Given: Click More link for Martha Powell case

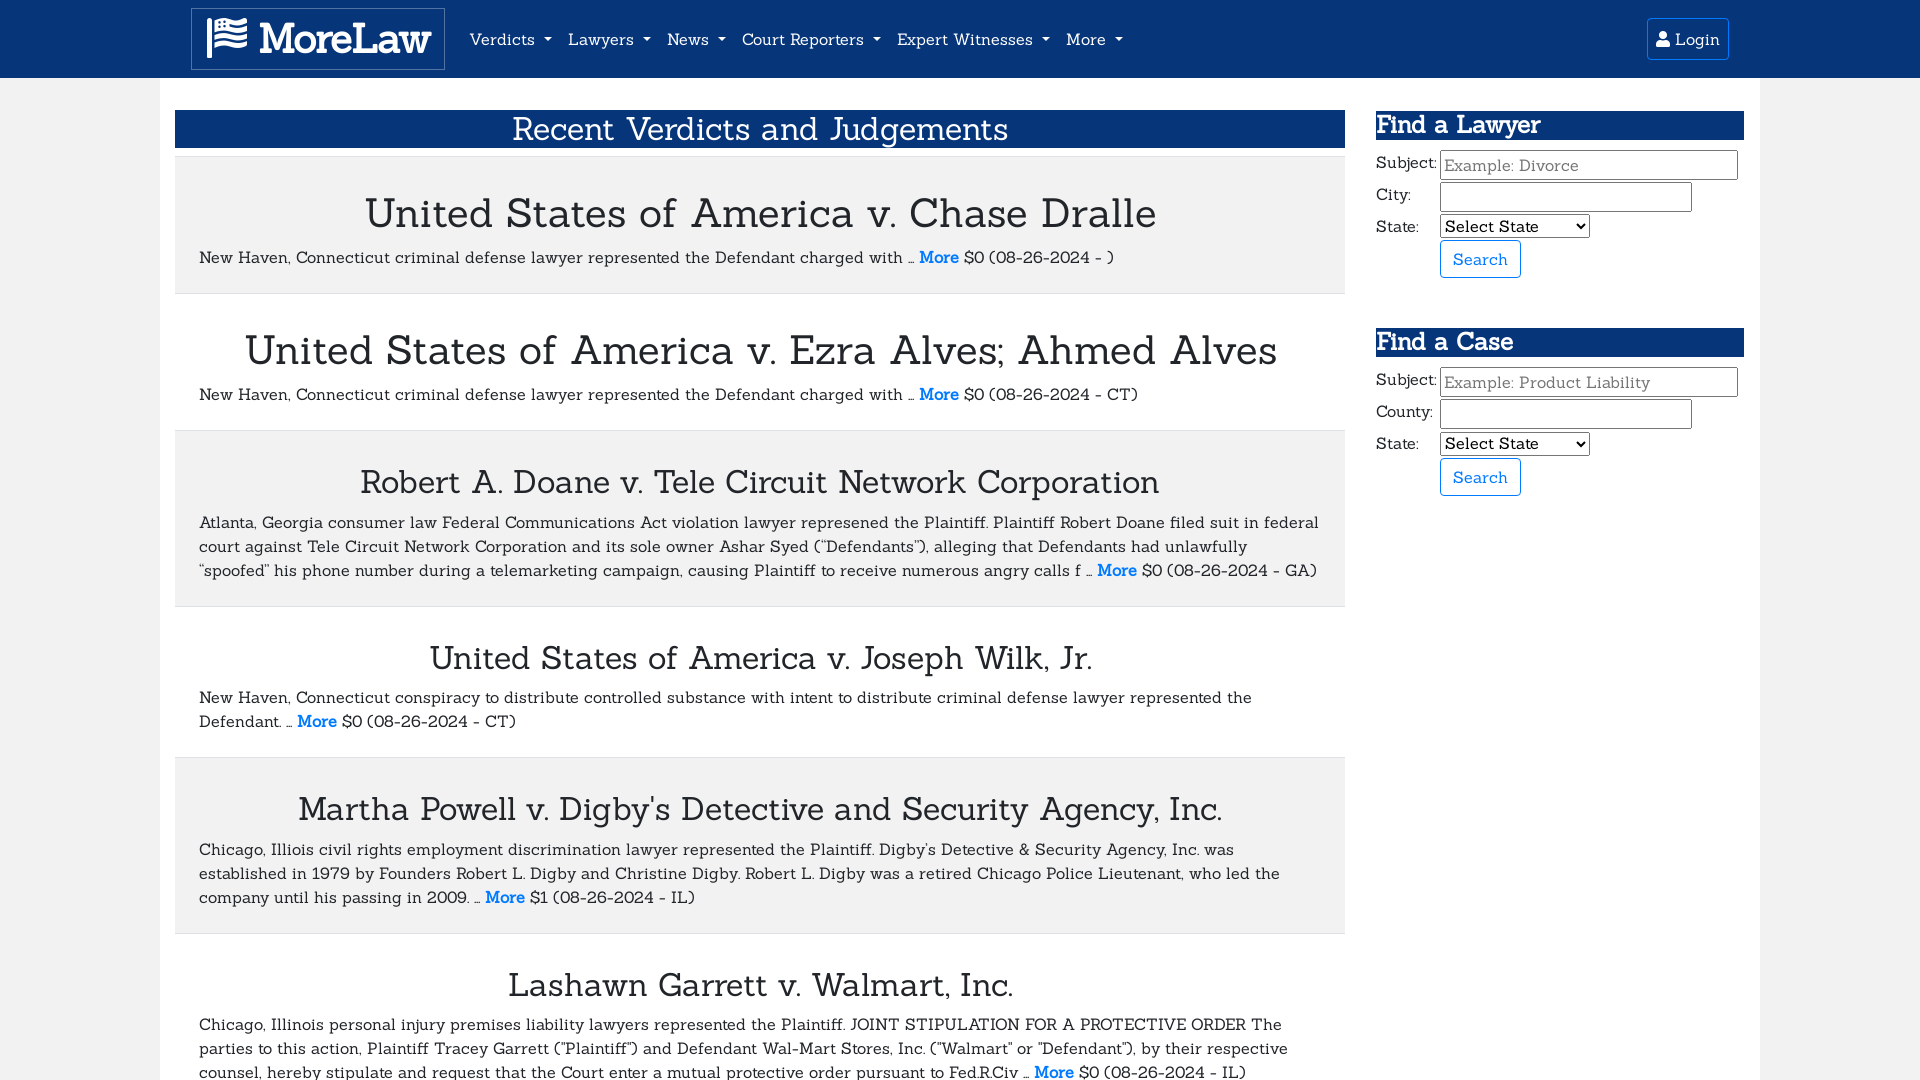Looking at the screenshot, I should pos(505,897).
